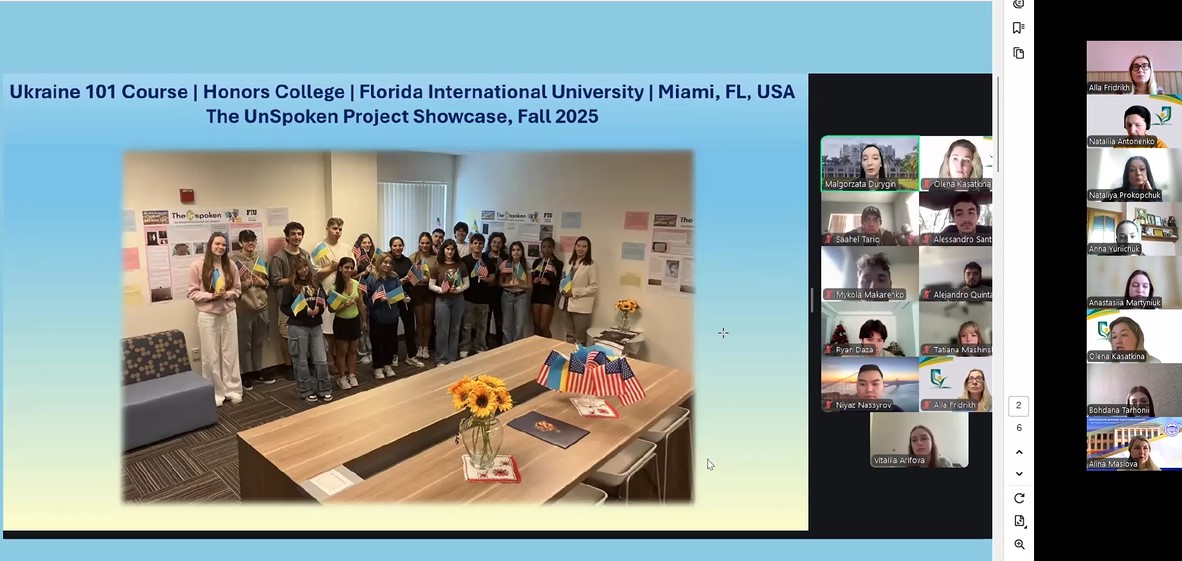Click the current page number field

[x=1019, y=405]
